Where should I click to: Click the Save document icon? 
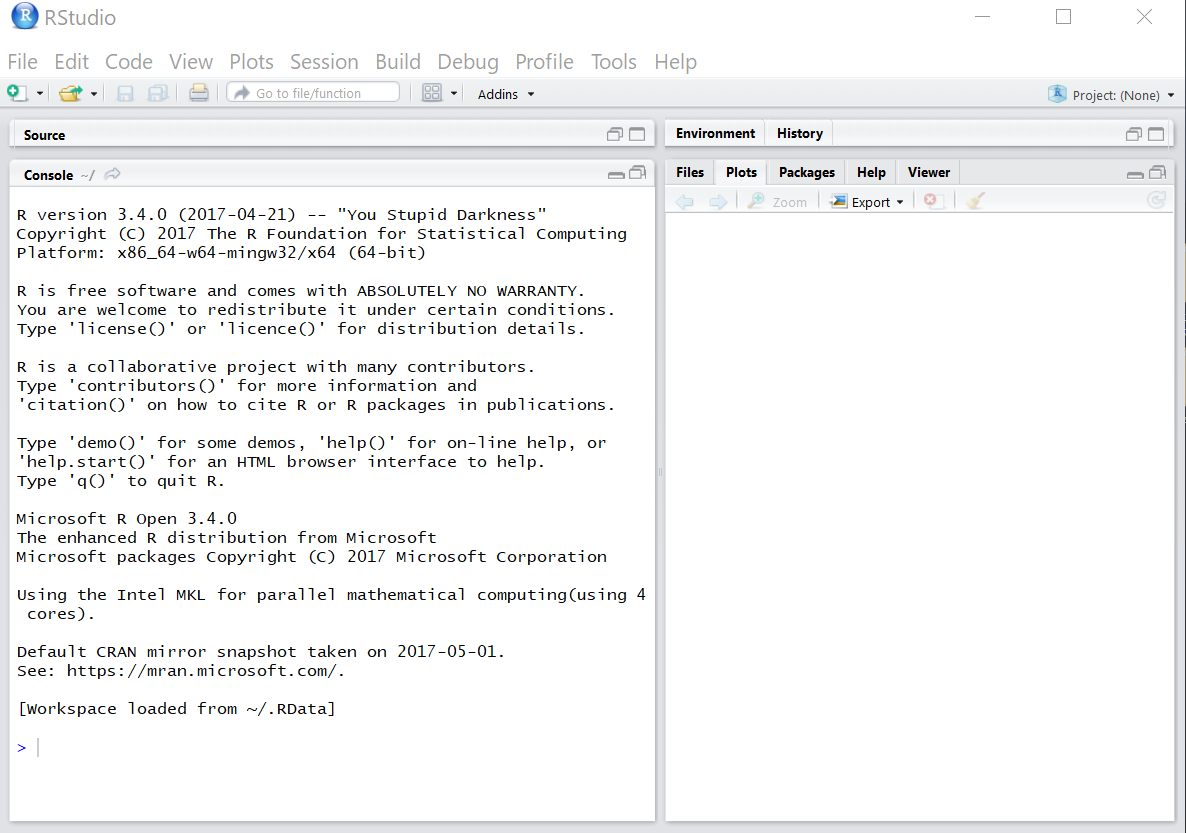click(125, 93)
